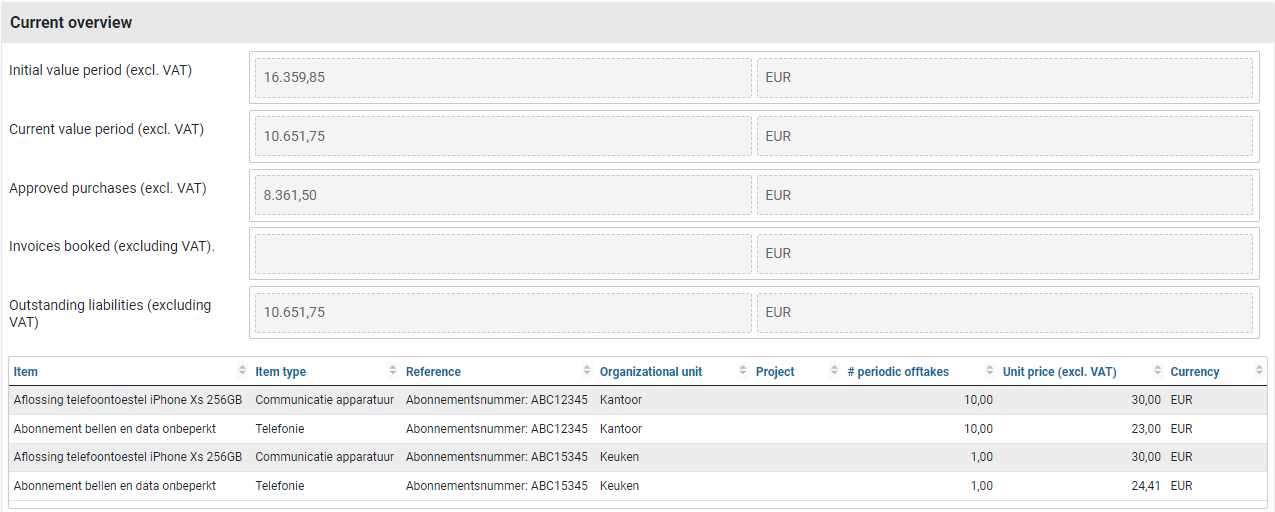Focus the empty Invoices booked amount field

[x=502, y=254]
